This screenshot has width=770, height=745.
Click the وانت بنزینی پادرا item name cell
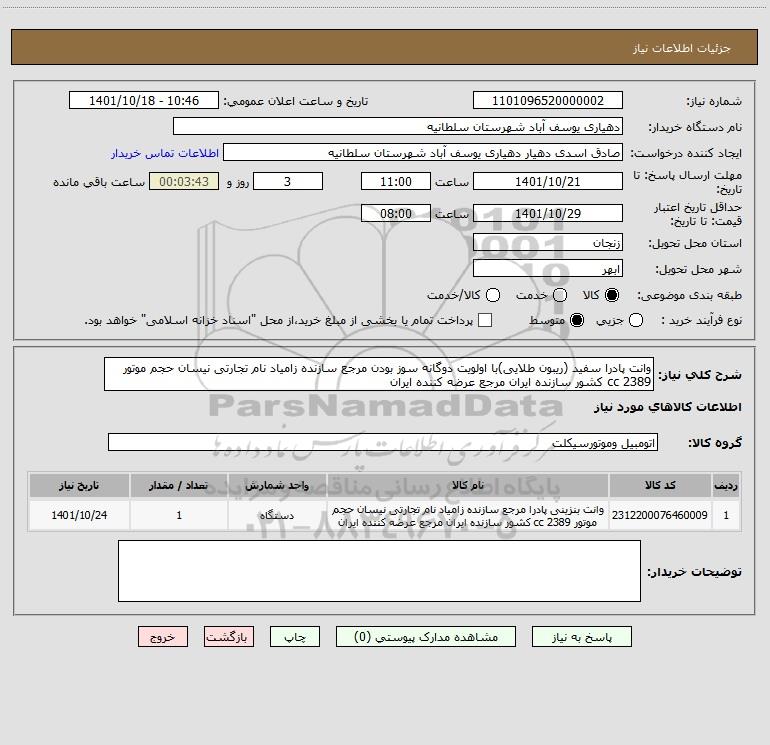(x=468, y=516)
